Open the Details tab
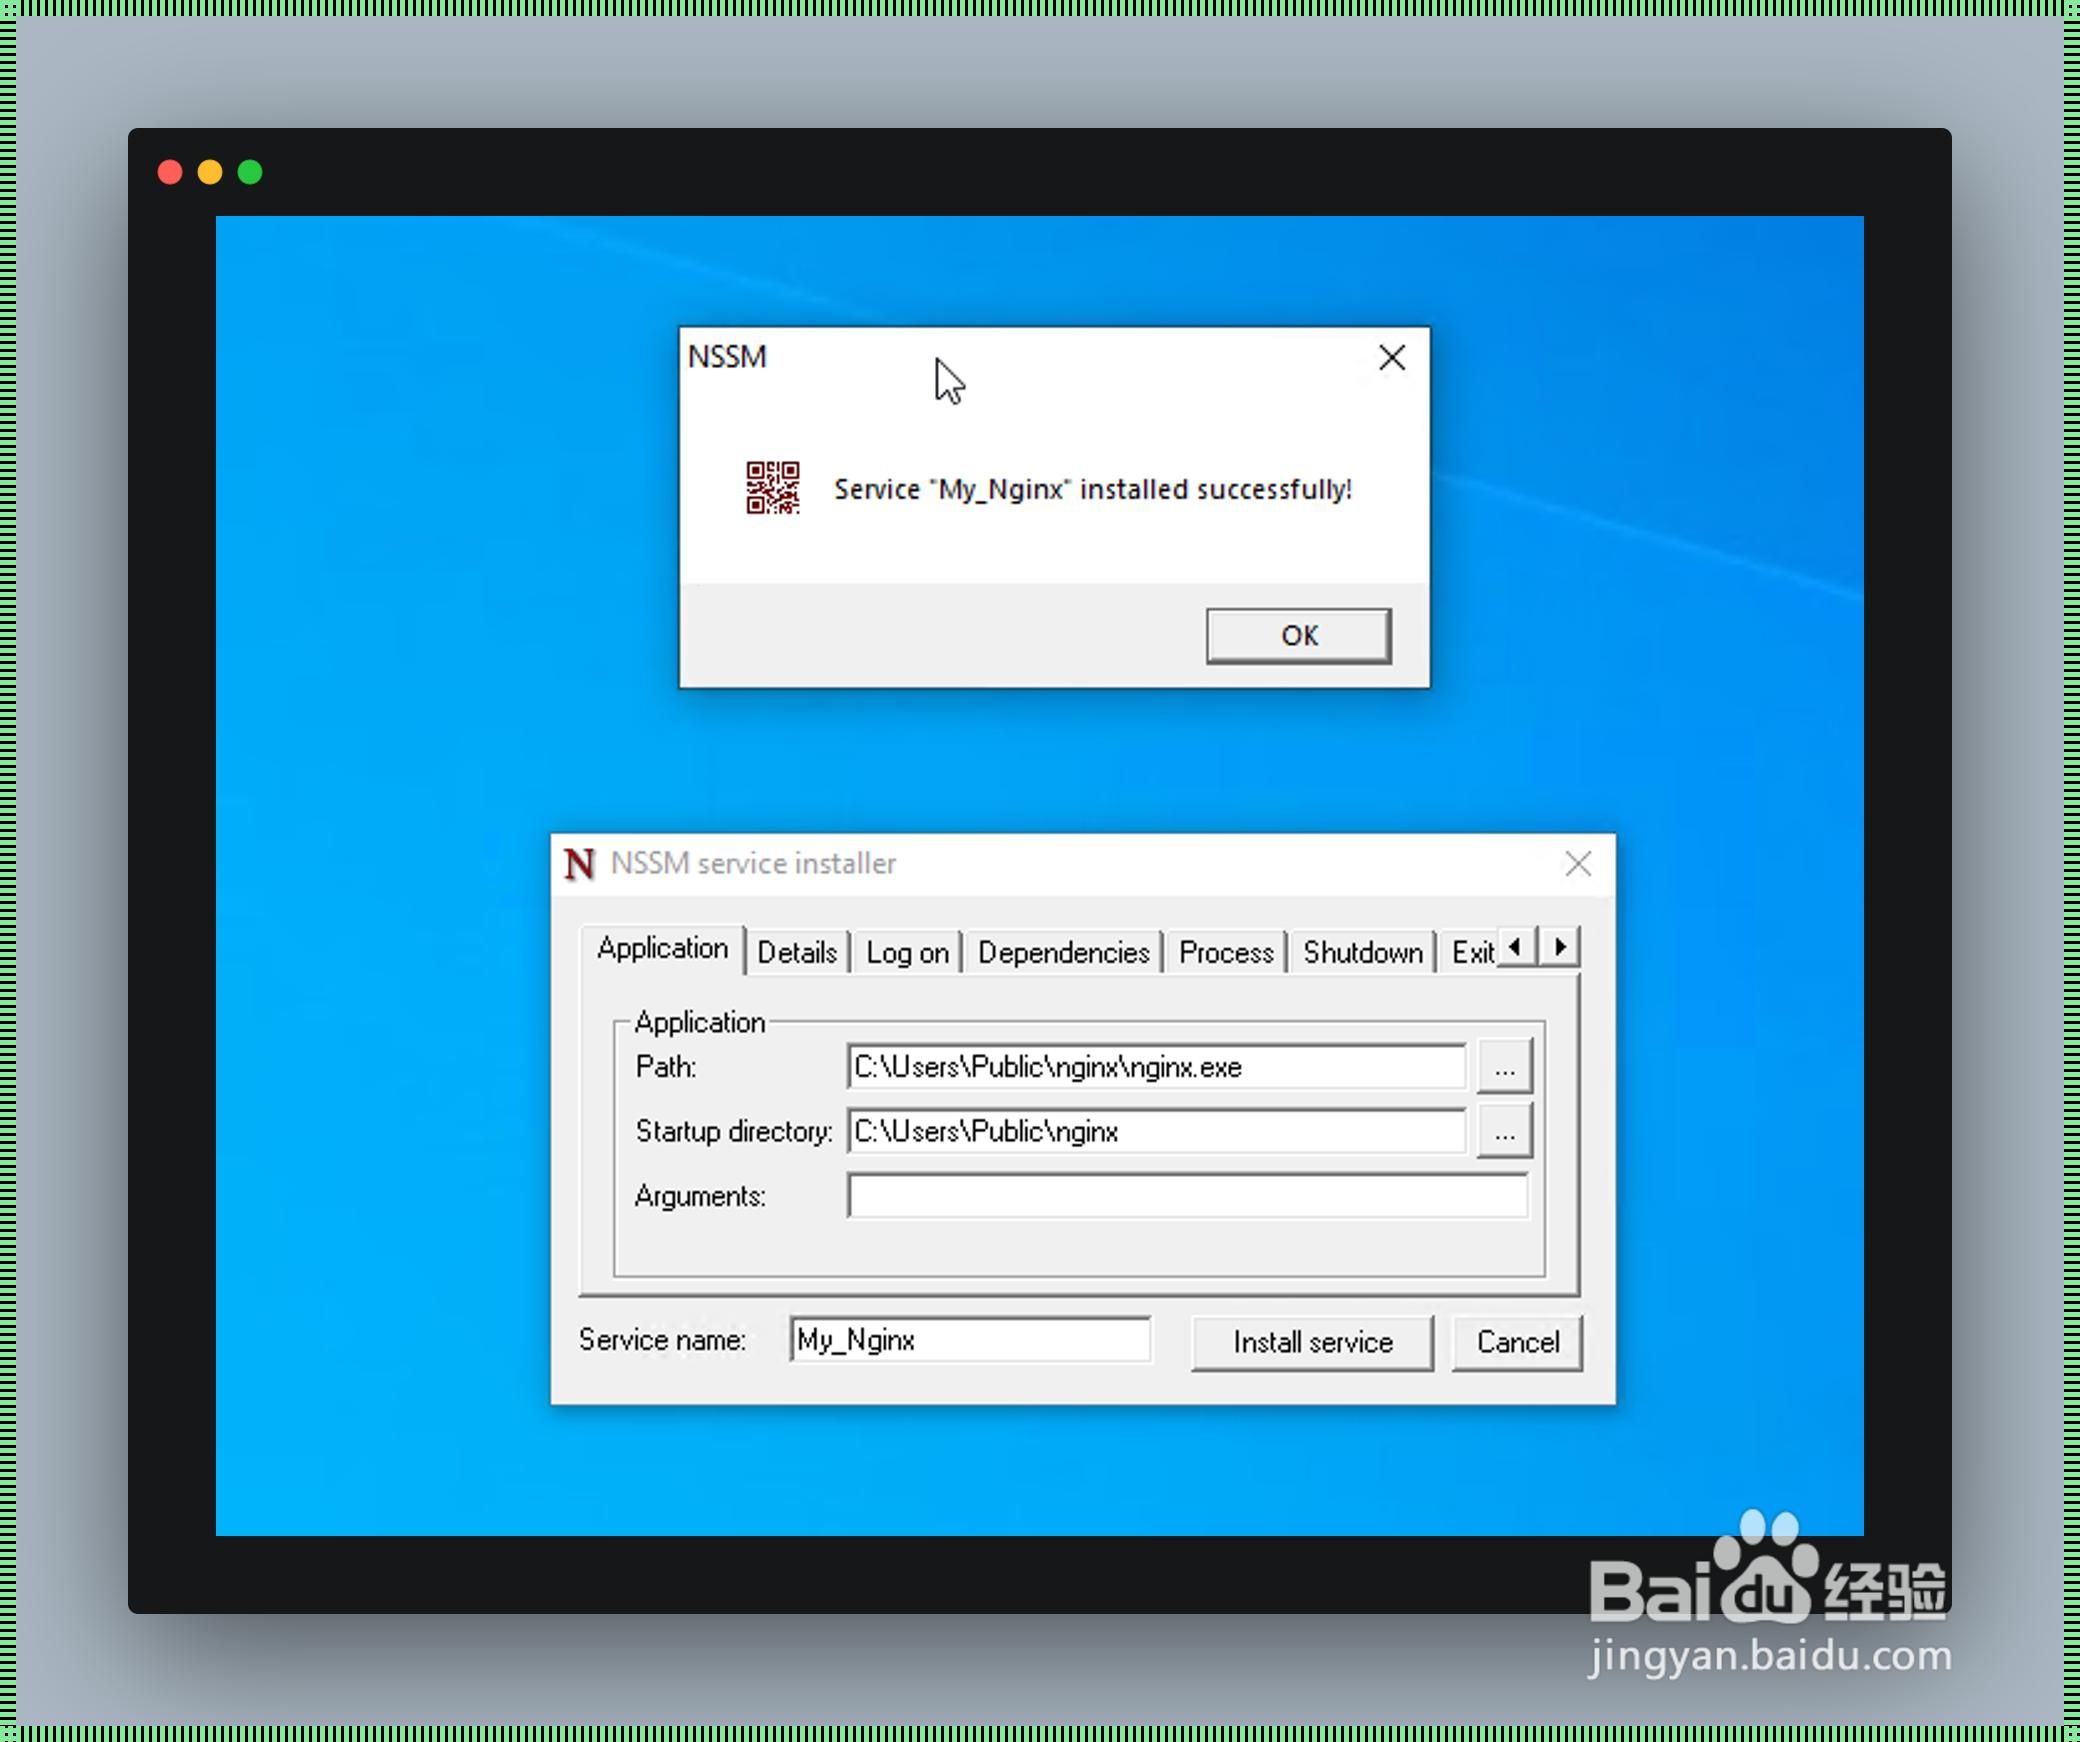Viewport: 2080px width, 1742px height. (x=797, y=952)
